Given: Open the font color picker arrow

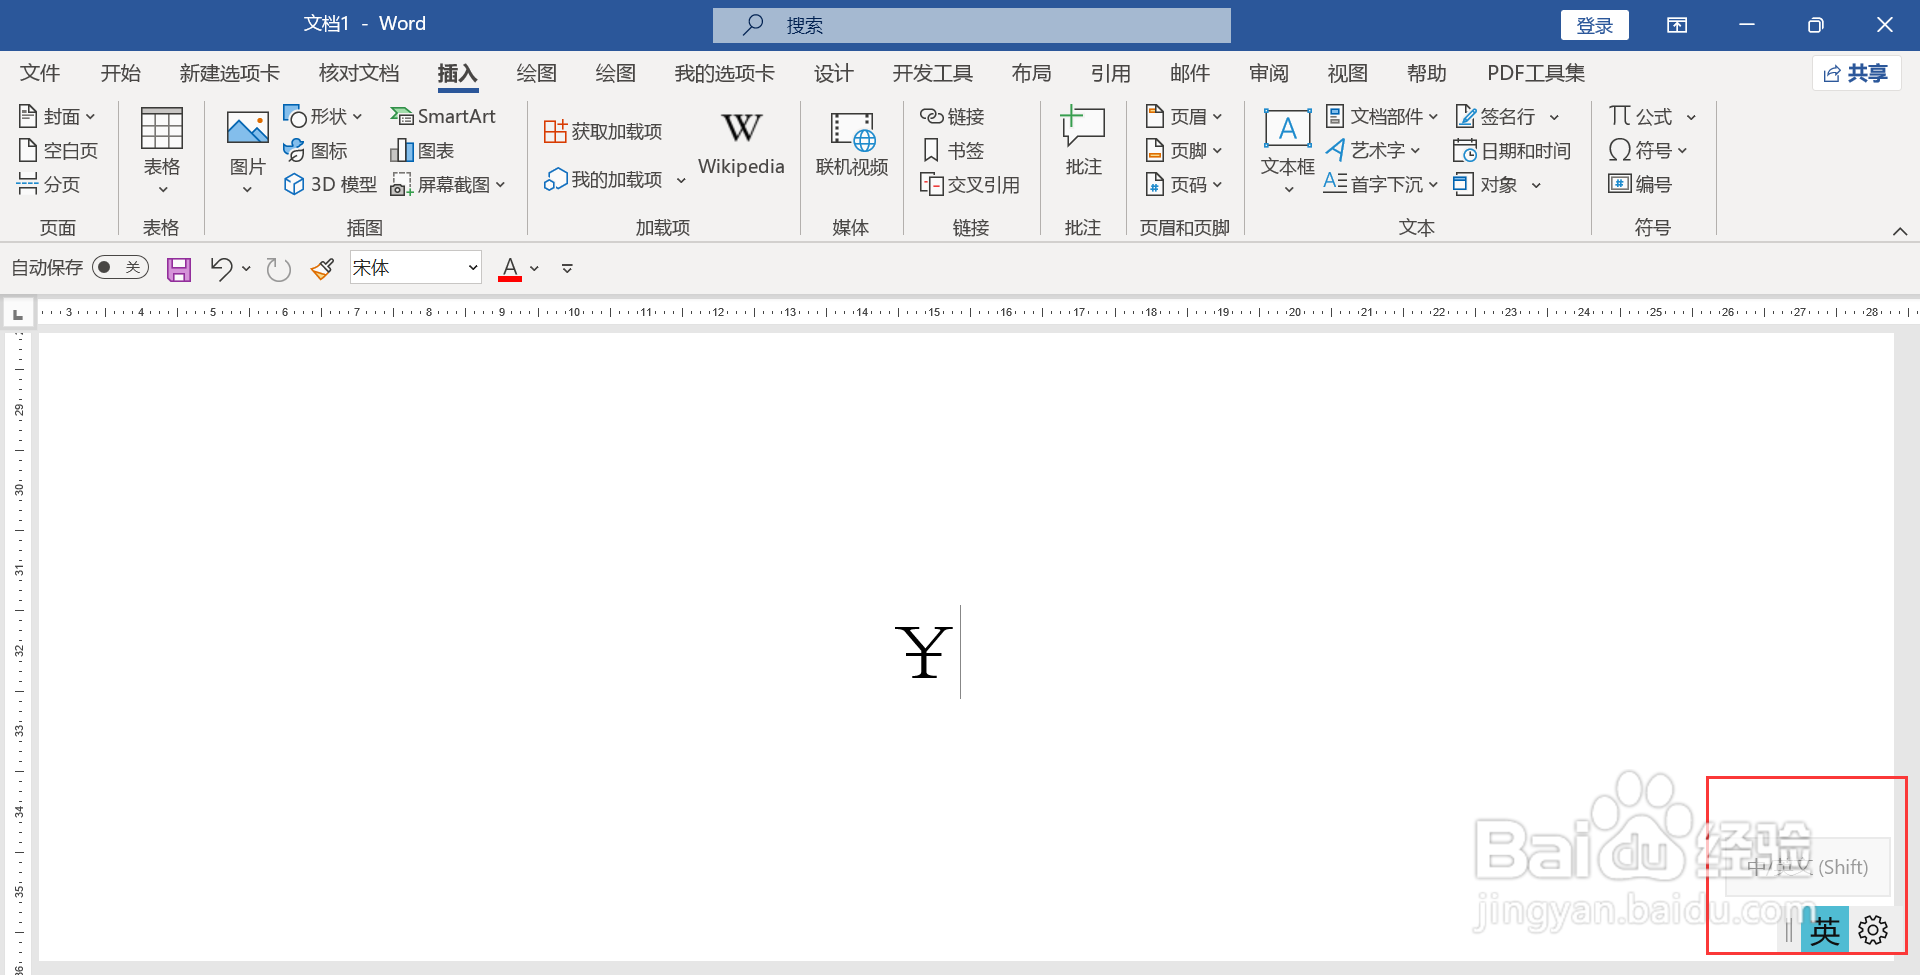Looking at the screenshot, I should coord(534,268).
